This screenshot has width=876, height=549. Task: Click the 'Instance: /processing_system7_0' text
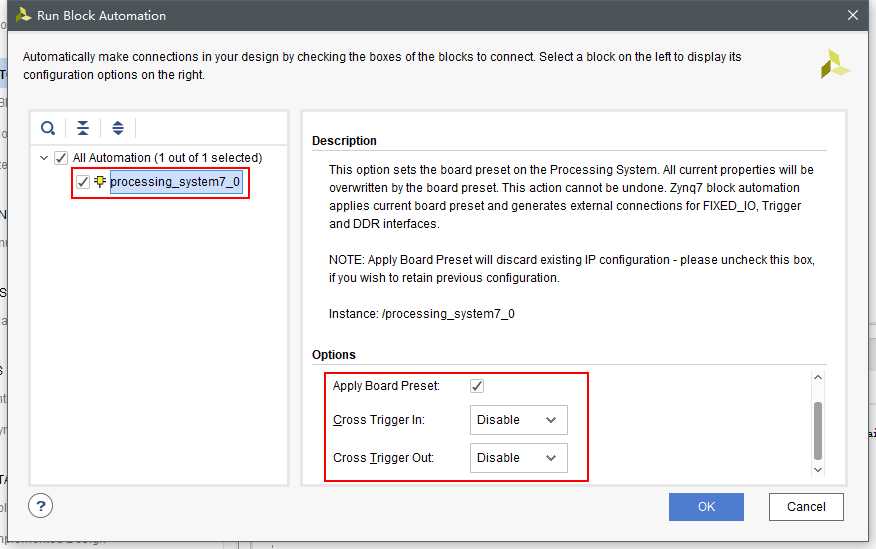pyautogui.click(x=422, y=314)
